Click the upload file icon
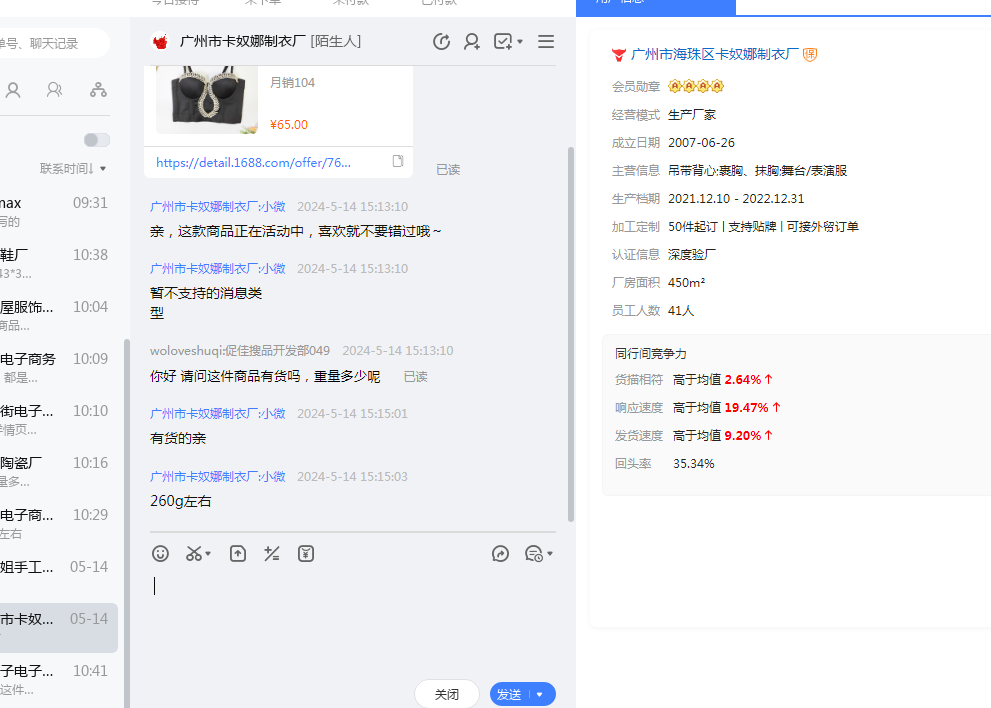Viewport: 991px width, 708px height. click(x=238, y=554)
